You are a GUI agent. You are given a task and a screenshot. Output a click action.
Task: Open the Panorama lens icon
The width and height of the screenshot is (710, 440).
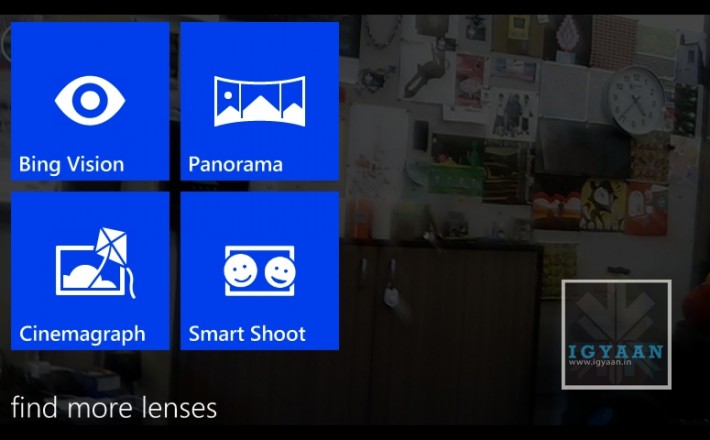pyautogui.click(x=259, y=101)
